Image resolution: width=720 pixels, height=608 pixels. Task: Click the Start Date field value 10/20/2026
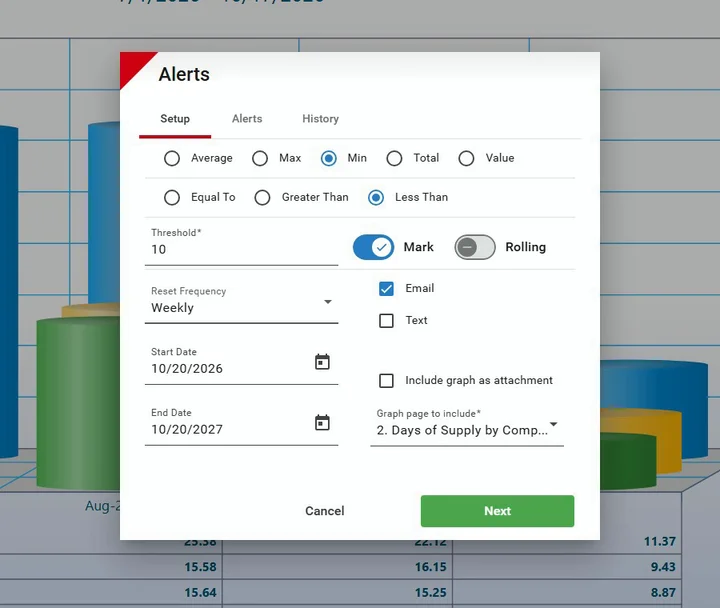coord(187,369)
